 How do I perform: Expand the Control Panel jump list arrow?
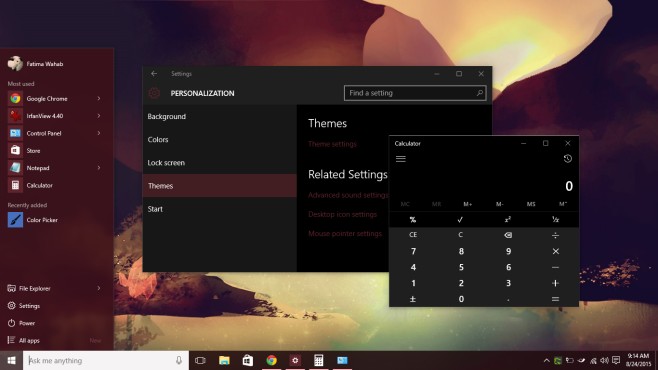[x=99, y=133]
